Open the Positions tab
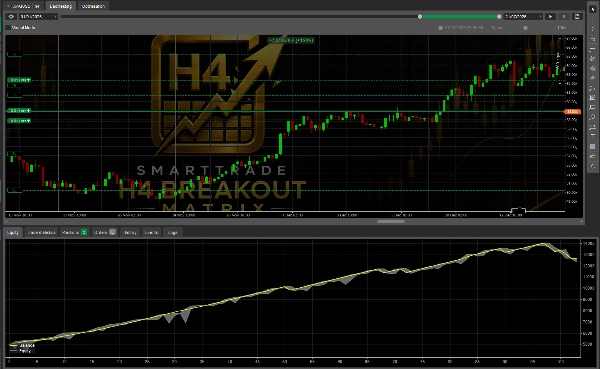Viewport: 600px width, 369px height. click(x=75, y=232)
